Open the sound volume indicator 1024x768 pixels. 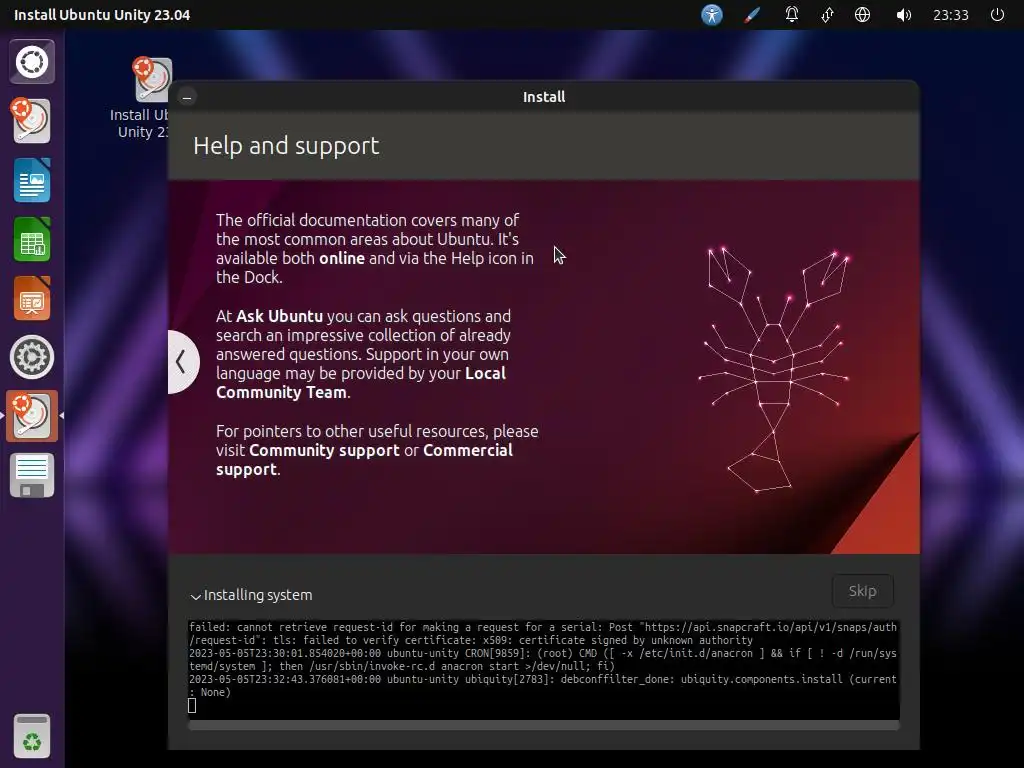coord(903,14)
